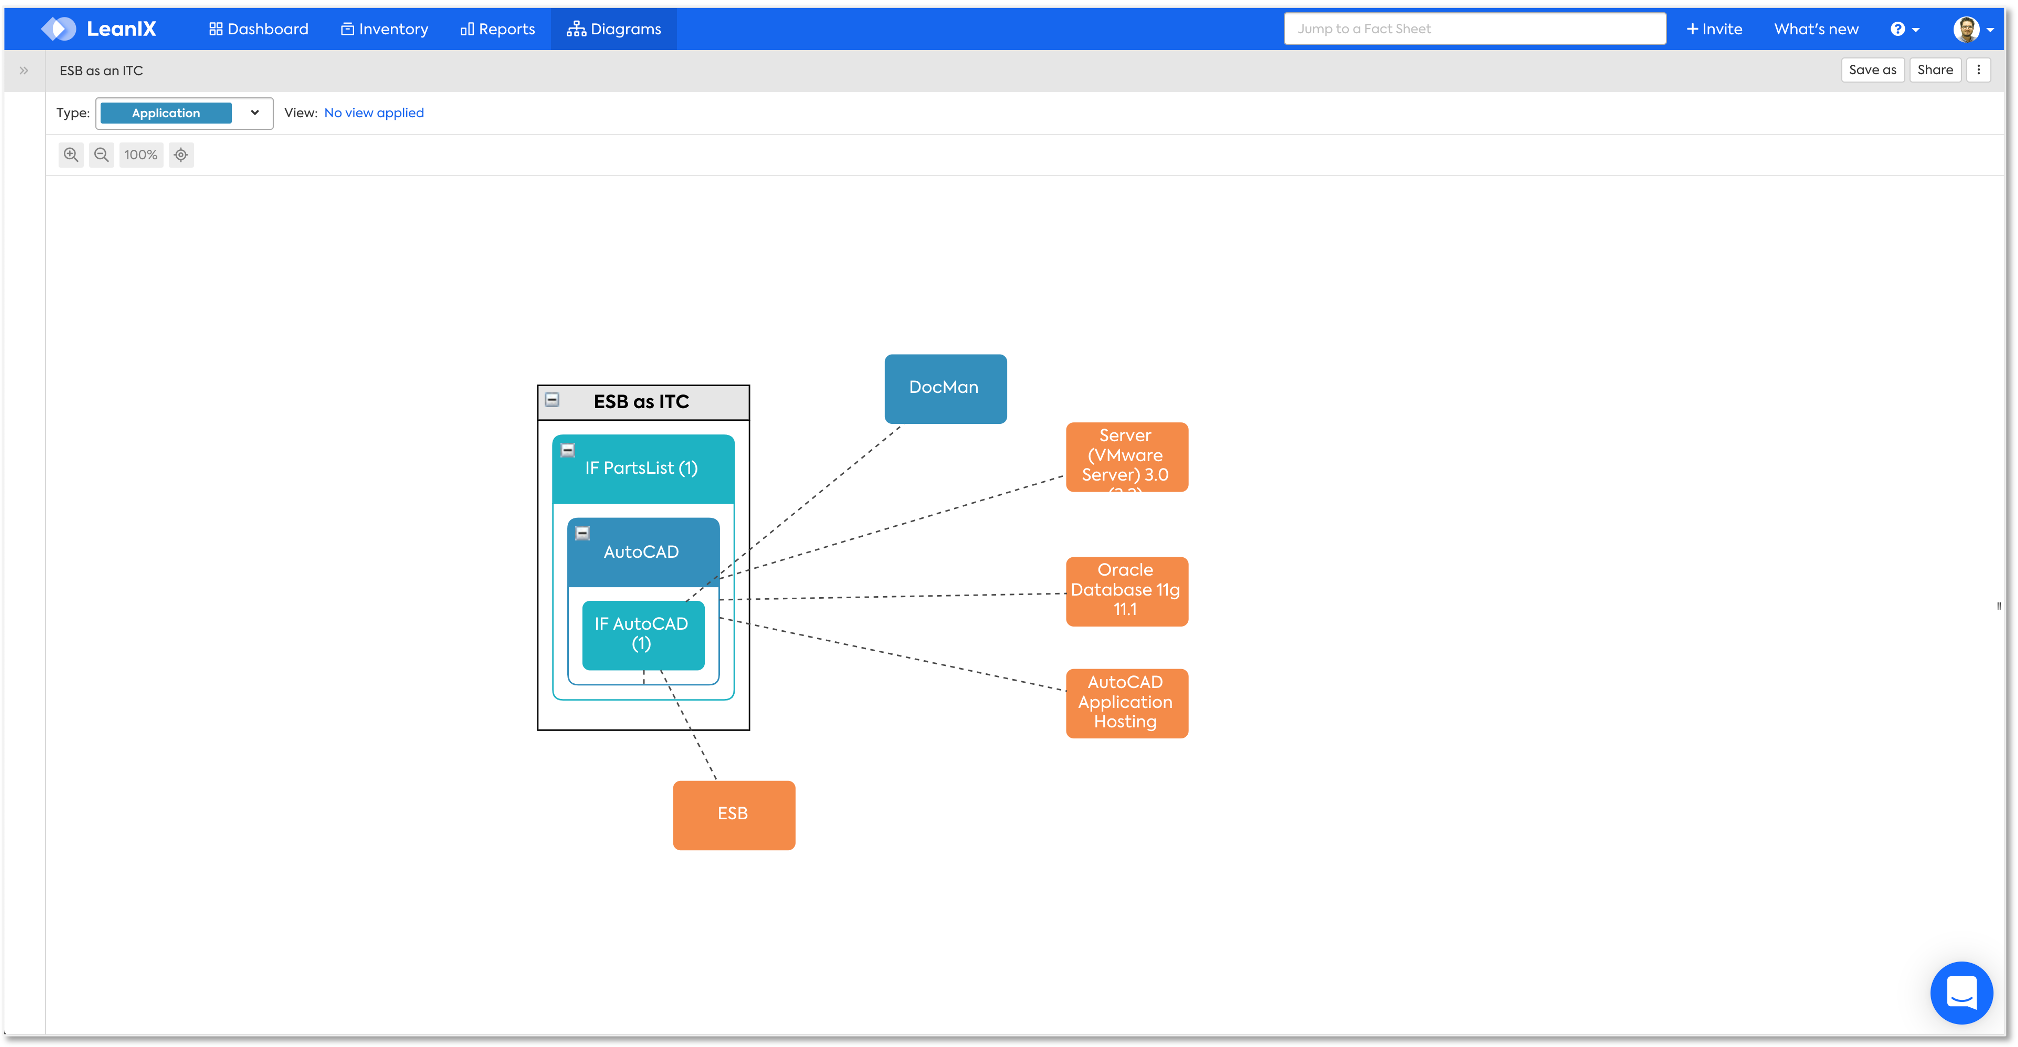Click the LeanIX logo
The image size is (2018, 1047).
tap(98, 29)
